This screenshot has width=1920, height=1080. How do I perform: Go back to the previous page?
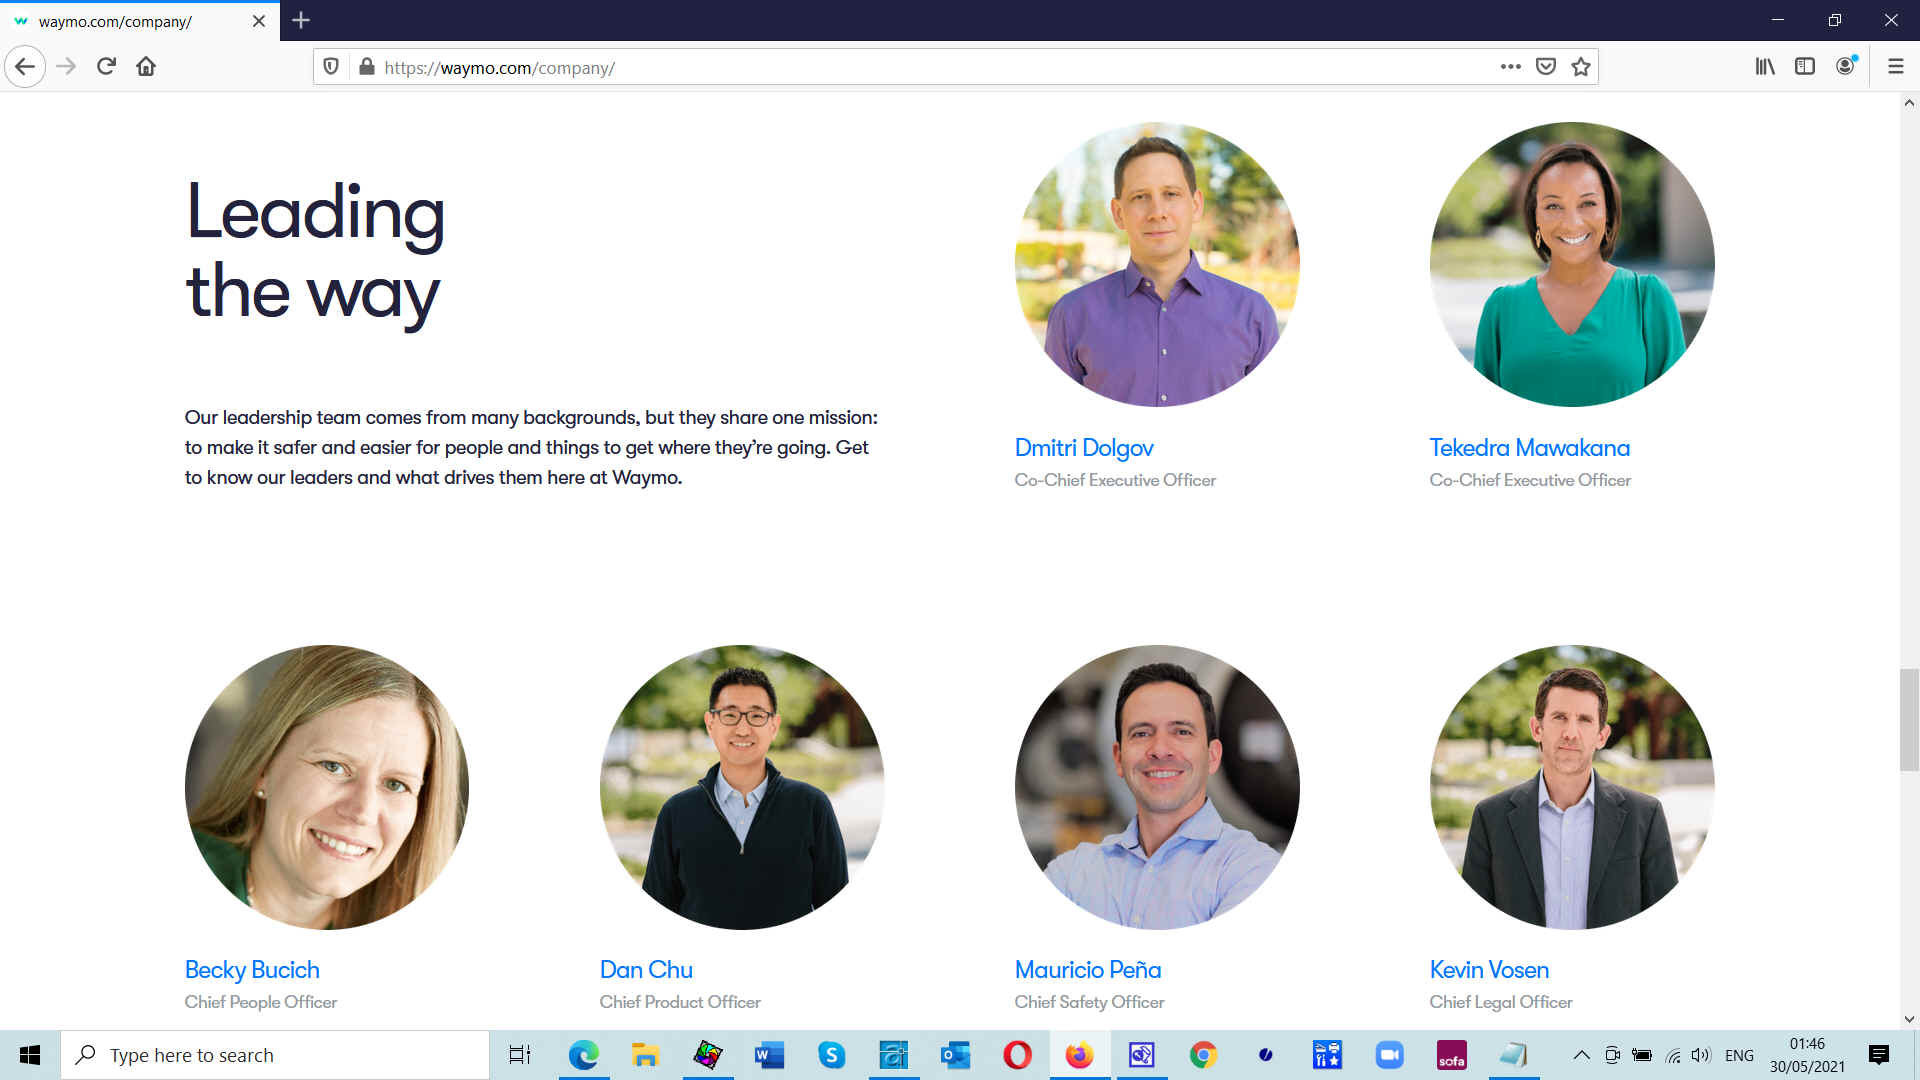(25, 67)
